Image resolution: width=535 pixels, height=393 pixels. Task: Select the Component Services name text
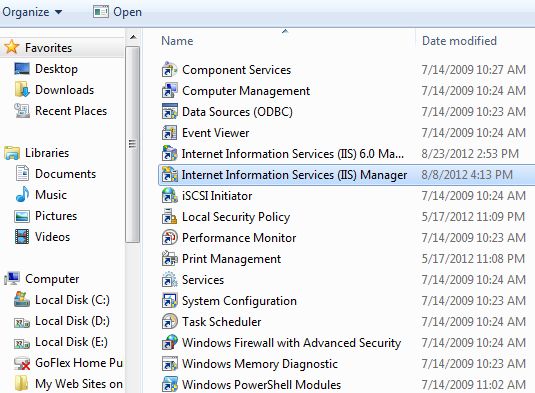(x=236, y=70)
